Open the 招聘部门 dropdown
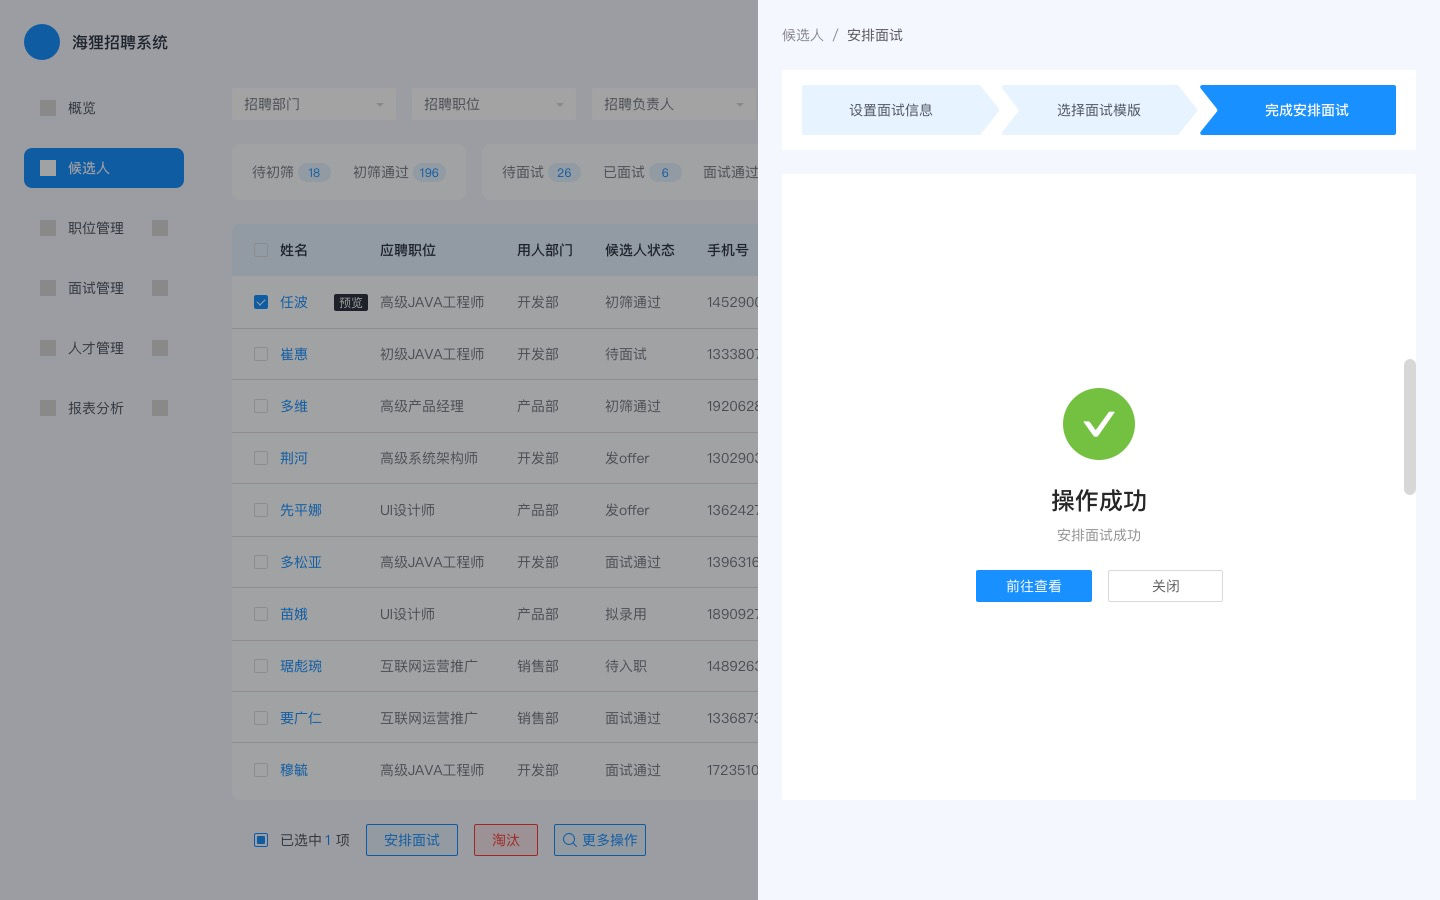This screenshot has width=1440, height=900. pos(313,104)
